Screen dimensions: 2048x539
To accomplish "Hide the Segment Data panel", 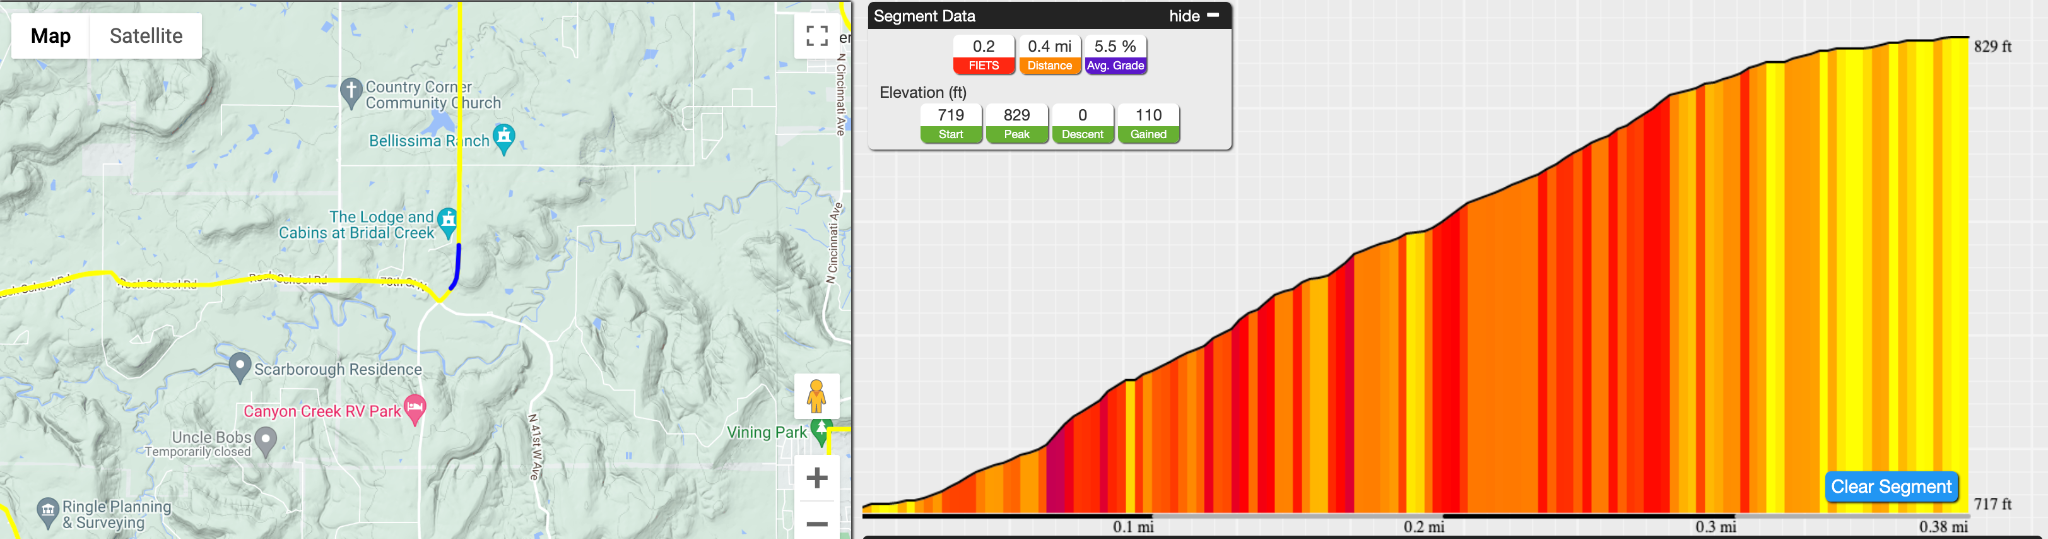I will [x=1184, y=16].
